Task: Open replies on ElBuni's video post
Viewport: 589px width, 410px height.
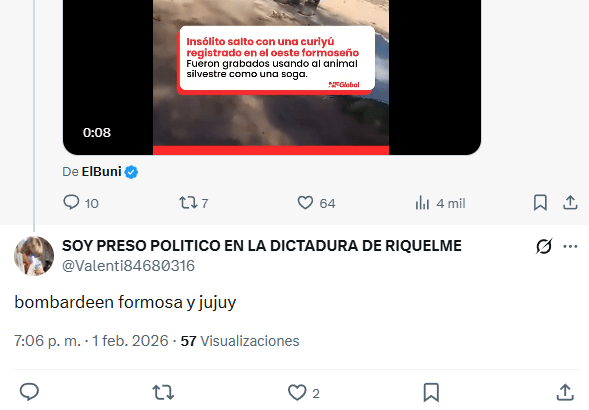Action: pos(80,203)
